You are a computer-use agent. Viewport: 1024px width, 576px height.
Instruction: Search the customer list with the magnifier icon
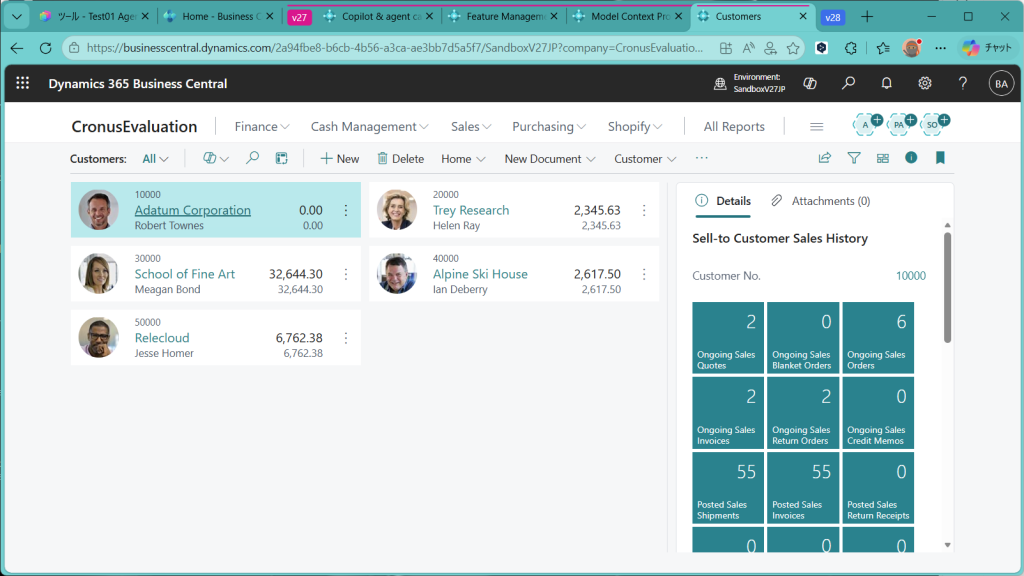click(252, 158)
